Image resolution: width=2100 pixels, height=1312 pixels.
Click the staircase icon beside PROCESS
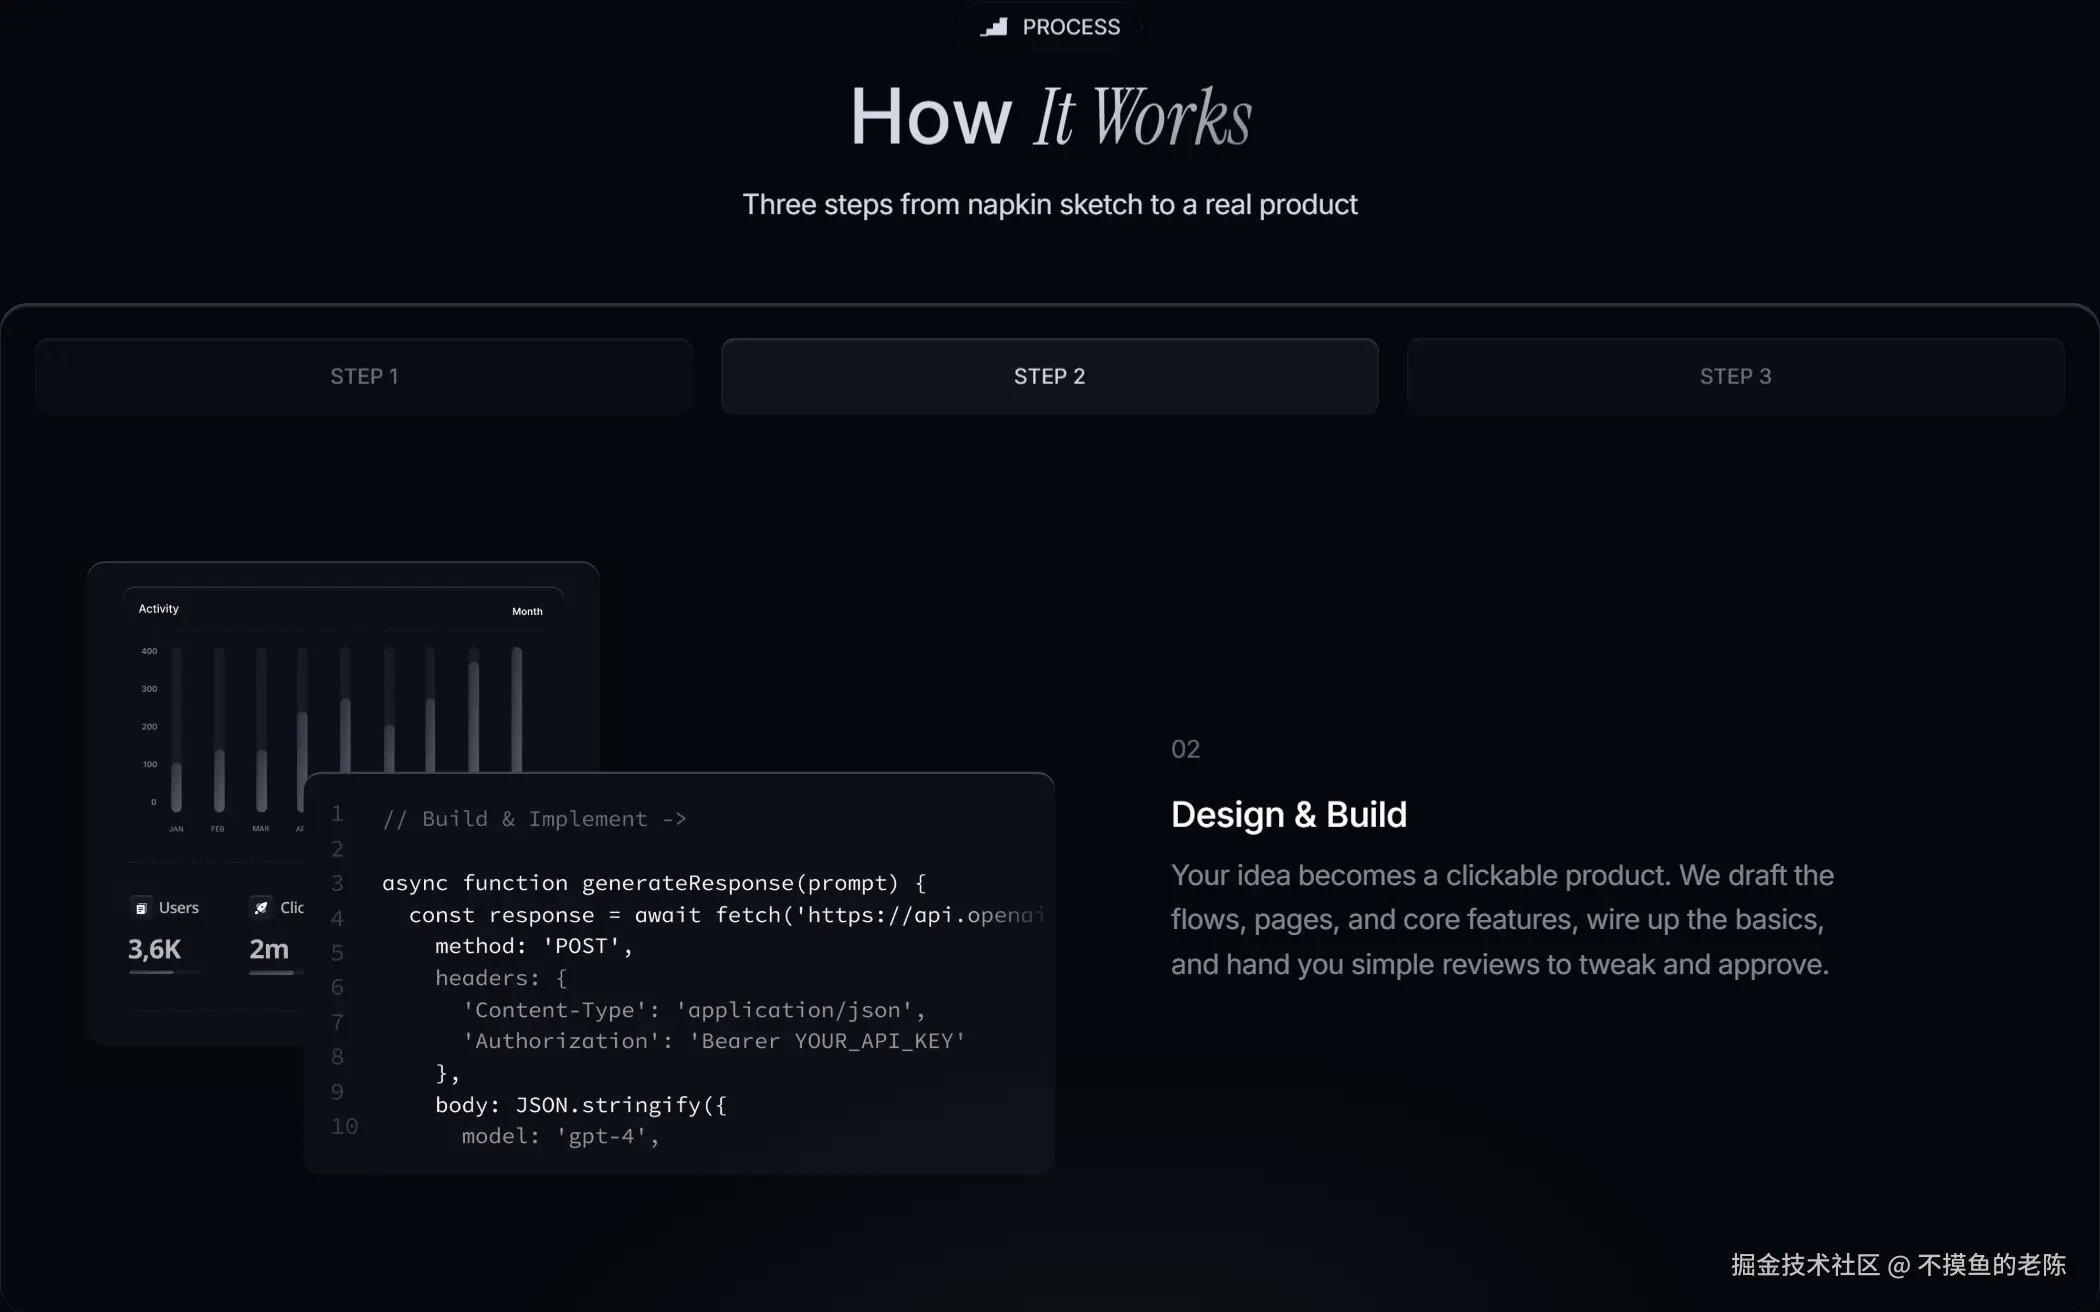(x=993, y=27)
